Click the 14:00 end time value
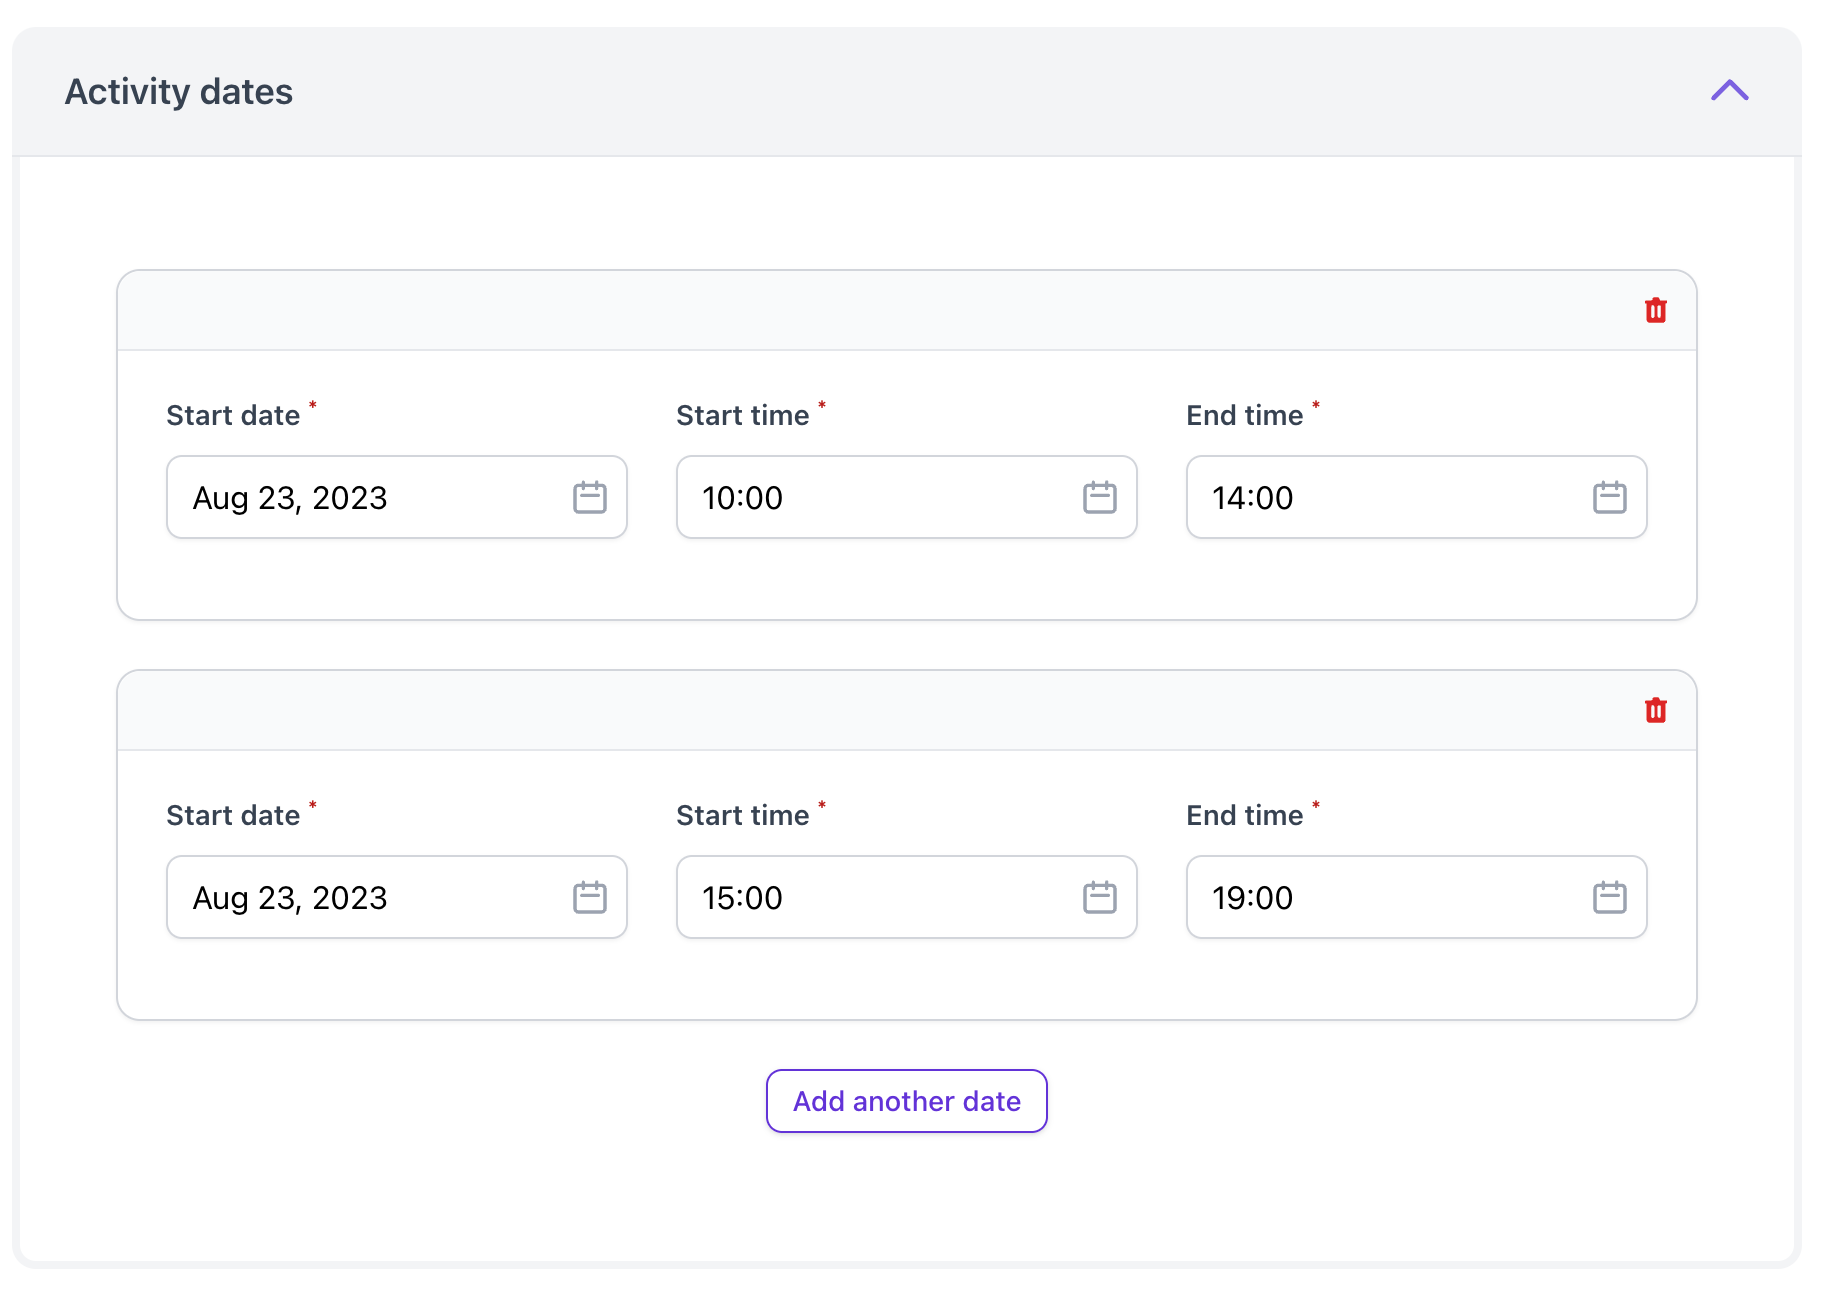This screenshot has width=1828, height=1304. pos(1252,498)
